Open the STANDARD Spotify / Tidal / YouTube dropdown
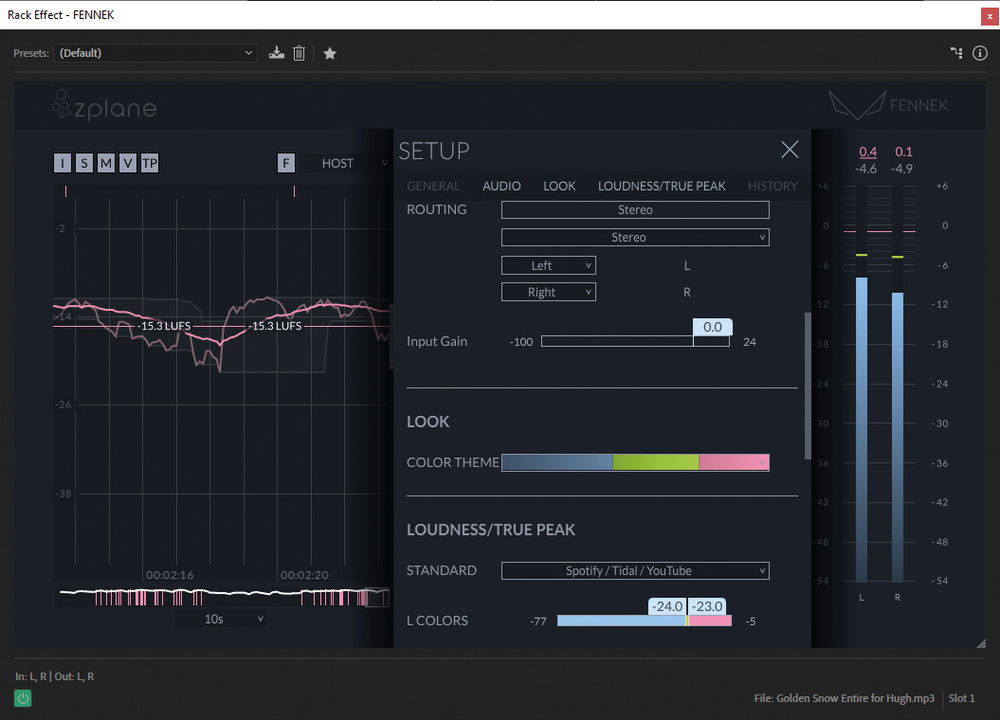This screenshot has height=720, width=1000. 635,571
